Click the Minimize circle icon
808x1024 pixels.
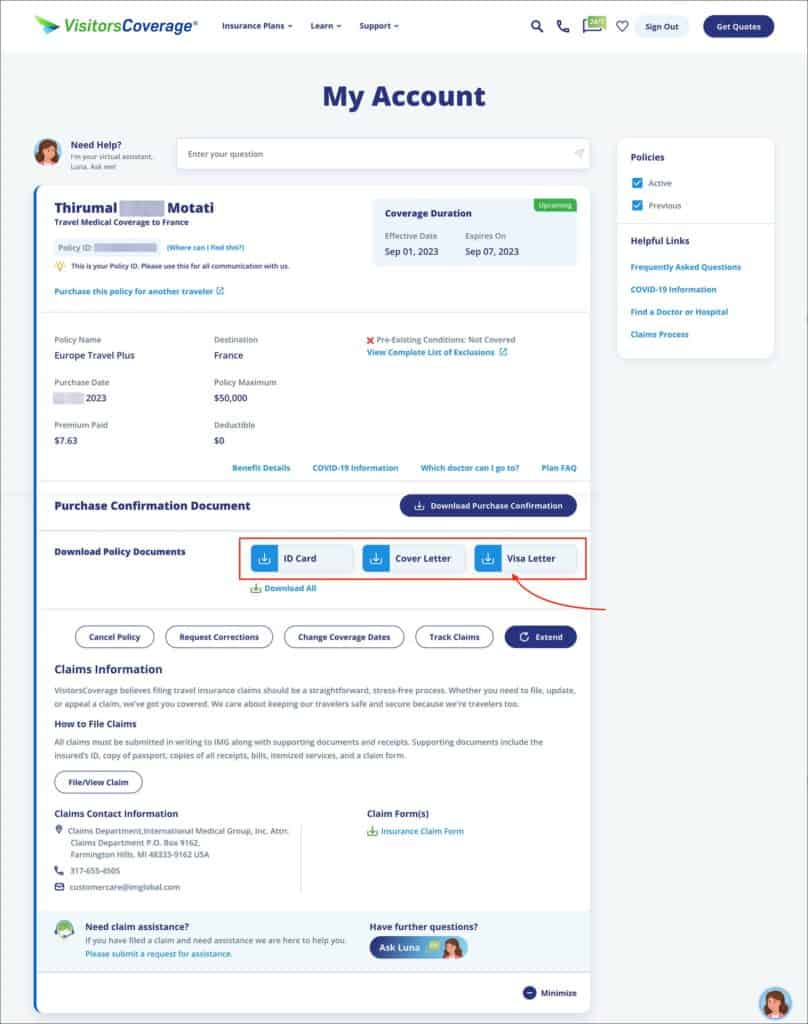click(530, 993)
